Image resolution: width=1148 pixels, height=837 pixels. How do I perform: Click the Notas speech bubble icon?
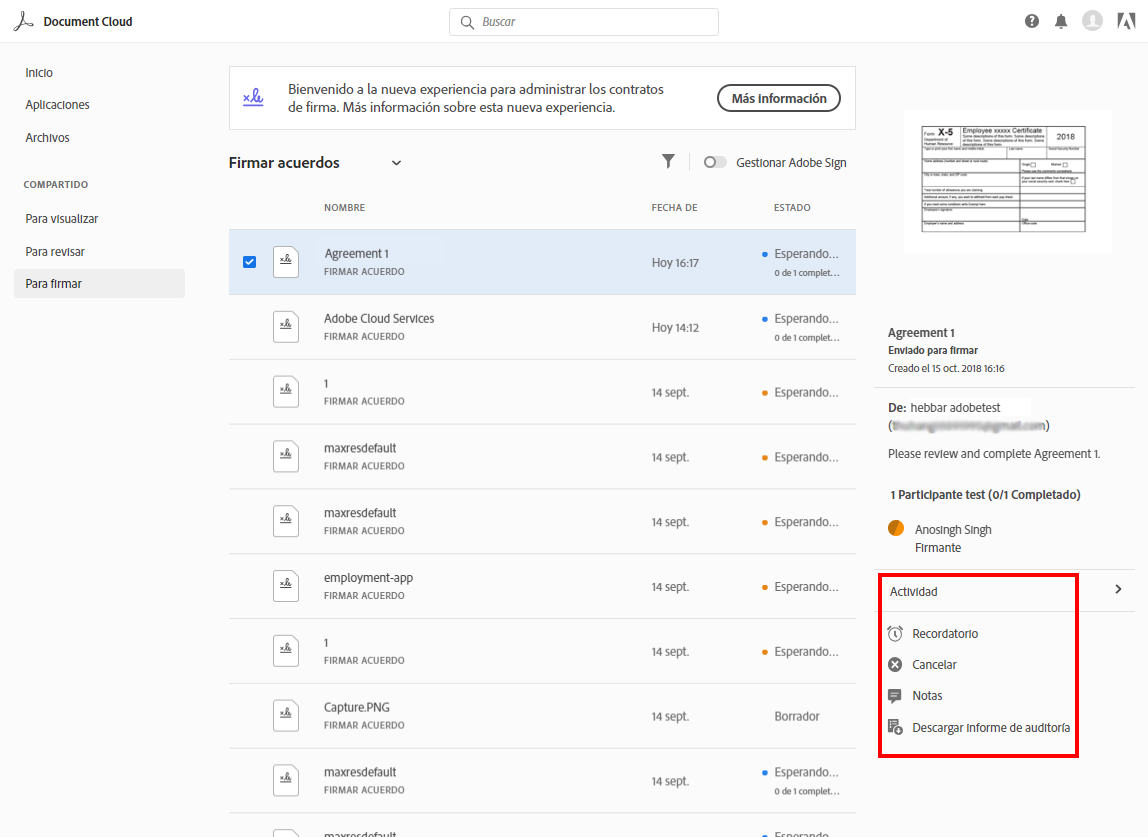tap(895, 696)
